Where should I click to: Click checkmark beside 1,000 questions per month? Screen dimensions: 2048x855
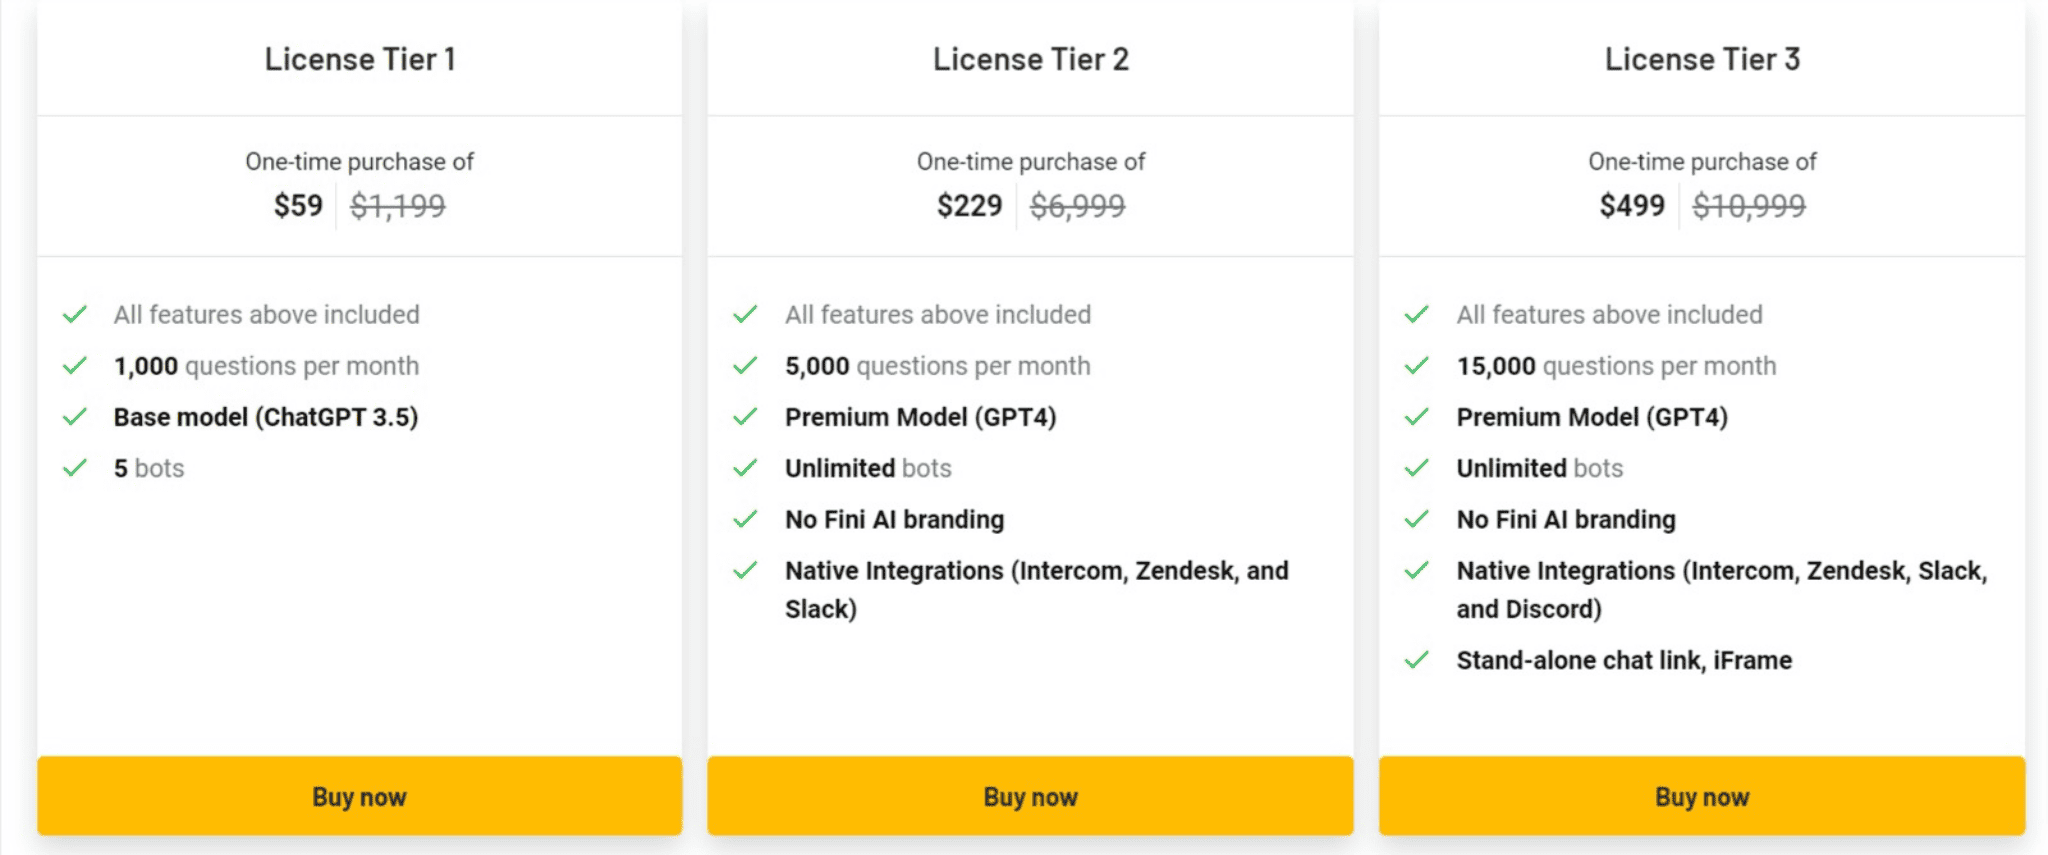75,366
